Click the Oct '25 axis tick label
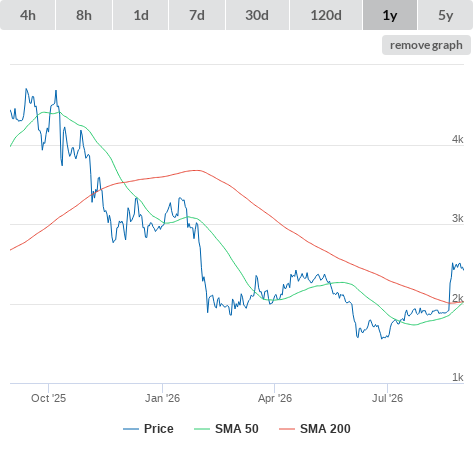Image resolution: width=474 pixels, height=455 pixels. [49, 398]
